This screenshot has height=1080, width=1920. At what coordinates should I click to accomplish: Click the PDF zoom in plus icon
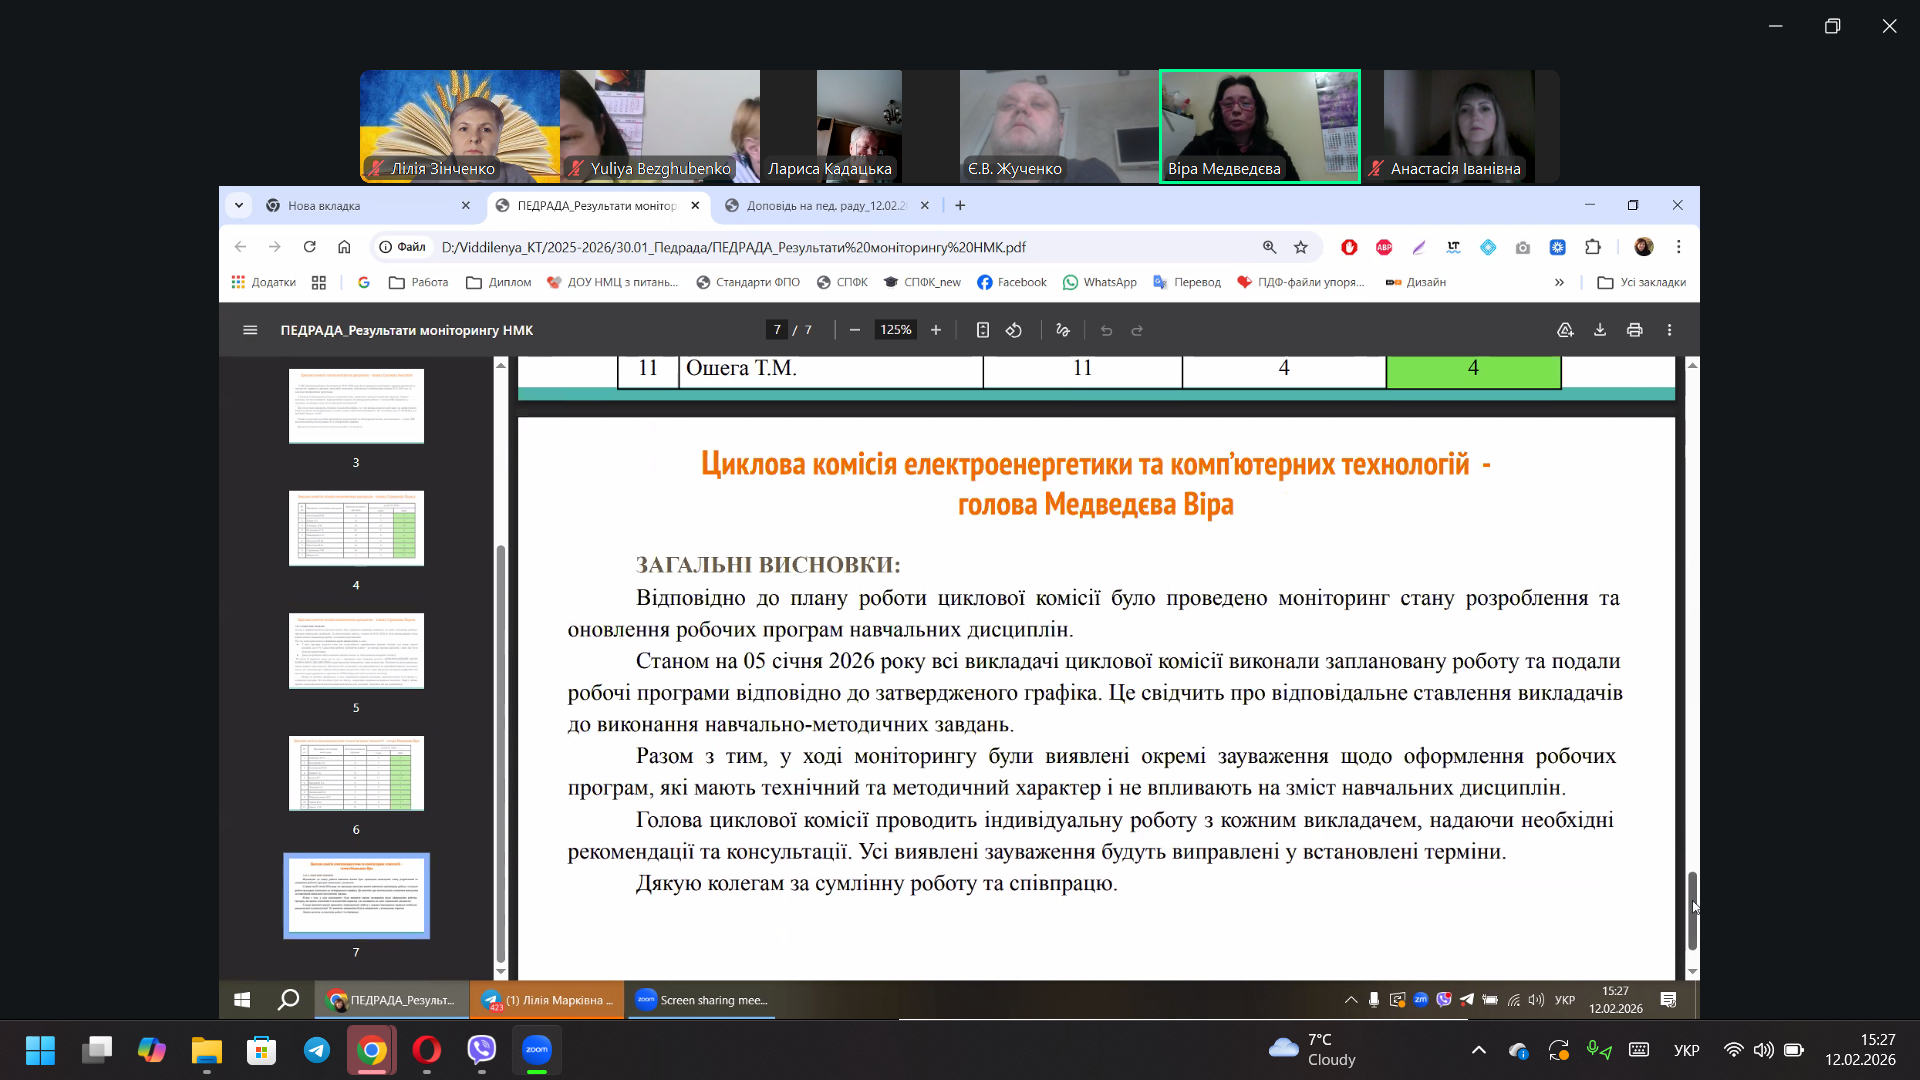936,330
